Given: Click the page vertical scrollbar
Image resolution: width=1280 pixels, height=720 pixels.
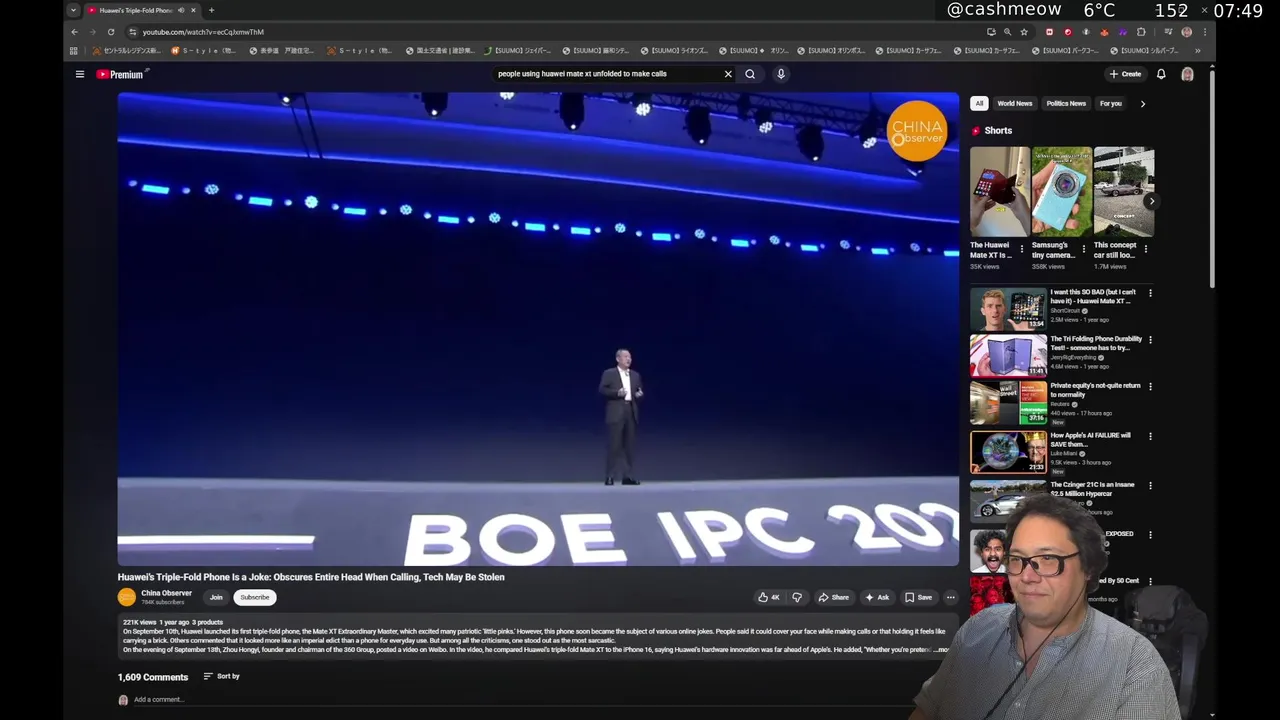Looking at the screenshot, I should 1212,180.
